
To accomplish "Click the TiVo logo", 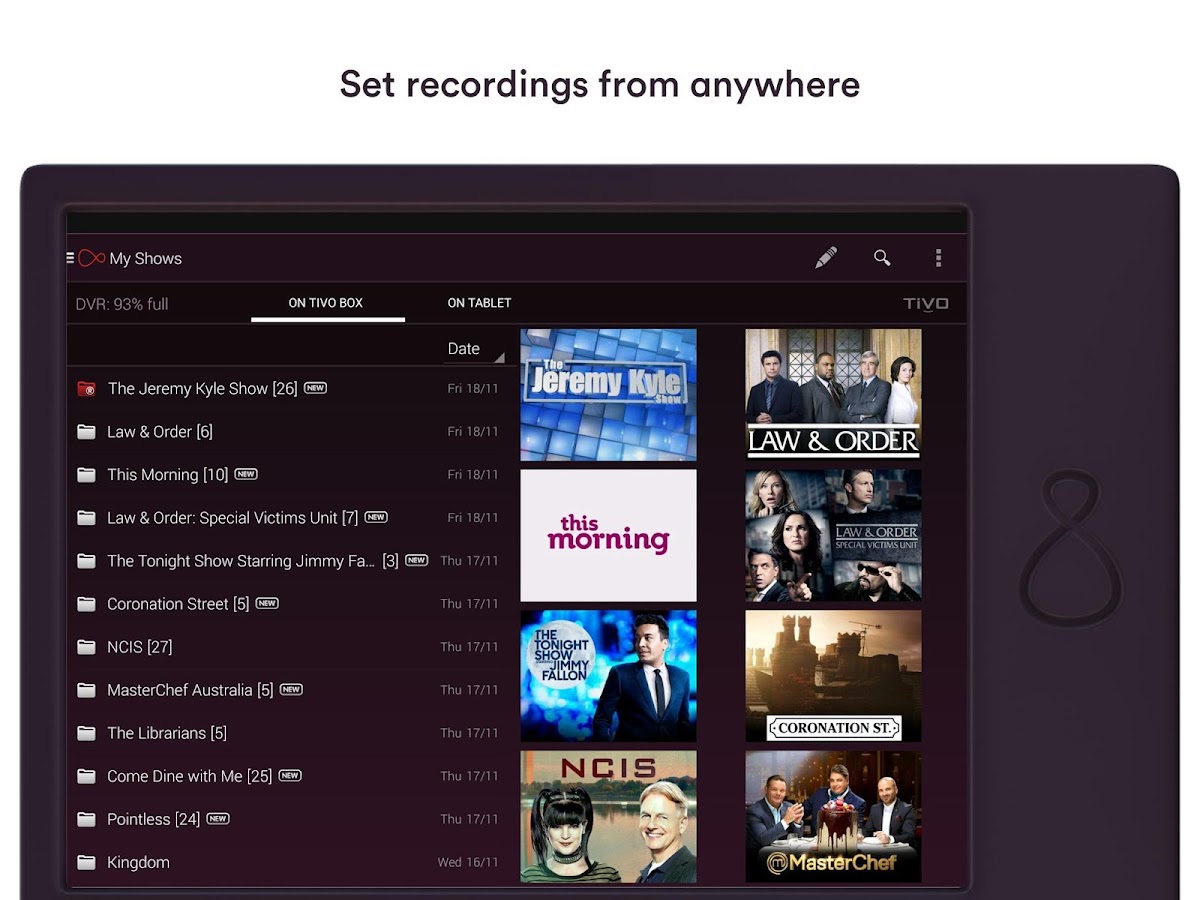I will 926,304.
